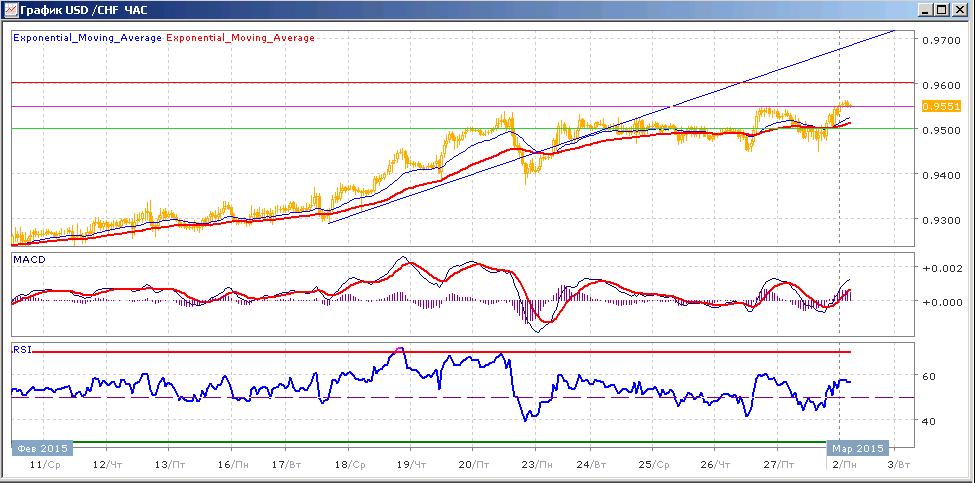Click the chart window icon in title bar
The width and height of the screenshot is (975, 483).
9,11
